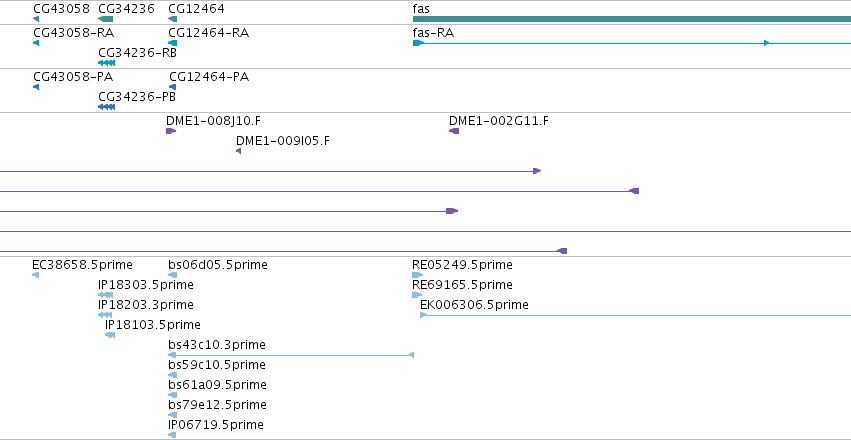Image resolution: width=851 pixels, height=440 pixels.
Task: Click the EK006306.5prime long feature line
Action: pos(636,315)
